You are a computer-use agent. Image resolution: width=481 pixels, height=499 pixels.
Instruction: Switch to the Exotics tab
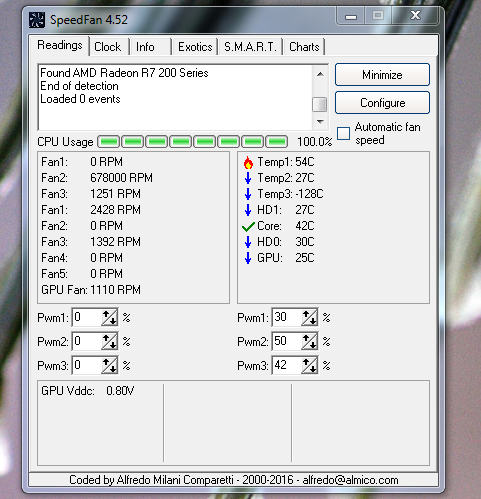195,47
